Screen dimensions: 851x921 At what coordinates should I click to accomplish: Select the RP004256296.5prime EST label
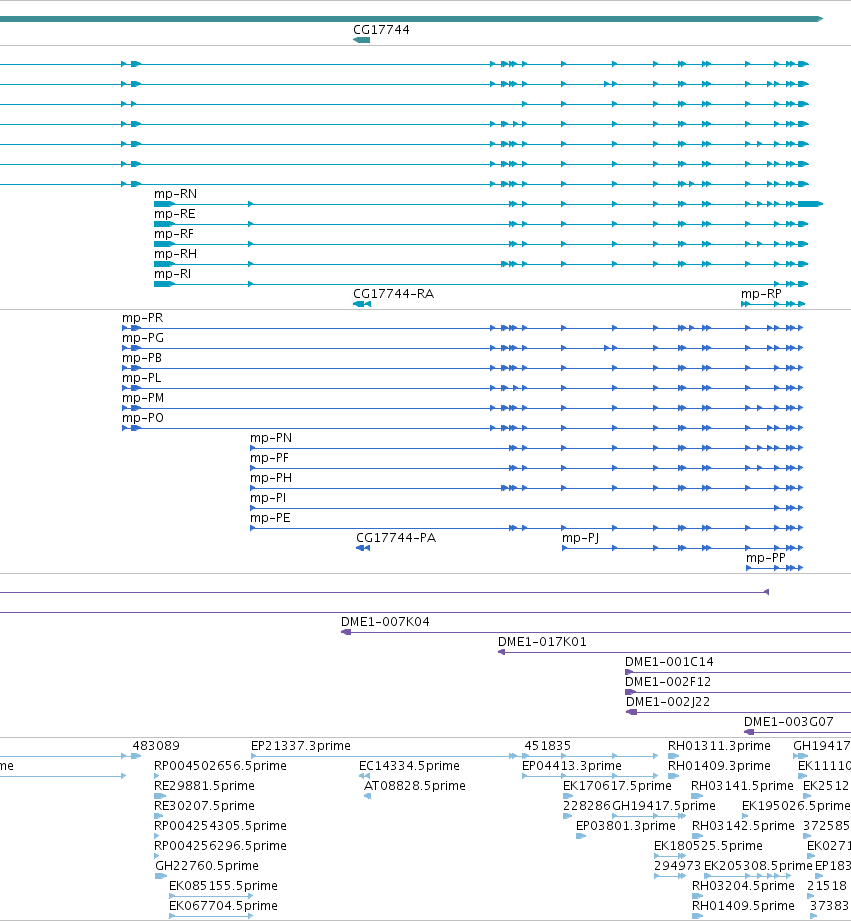220,845
